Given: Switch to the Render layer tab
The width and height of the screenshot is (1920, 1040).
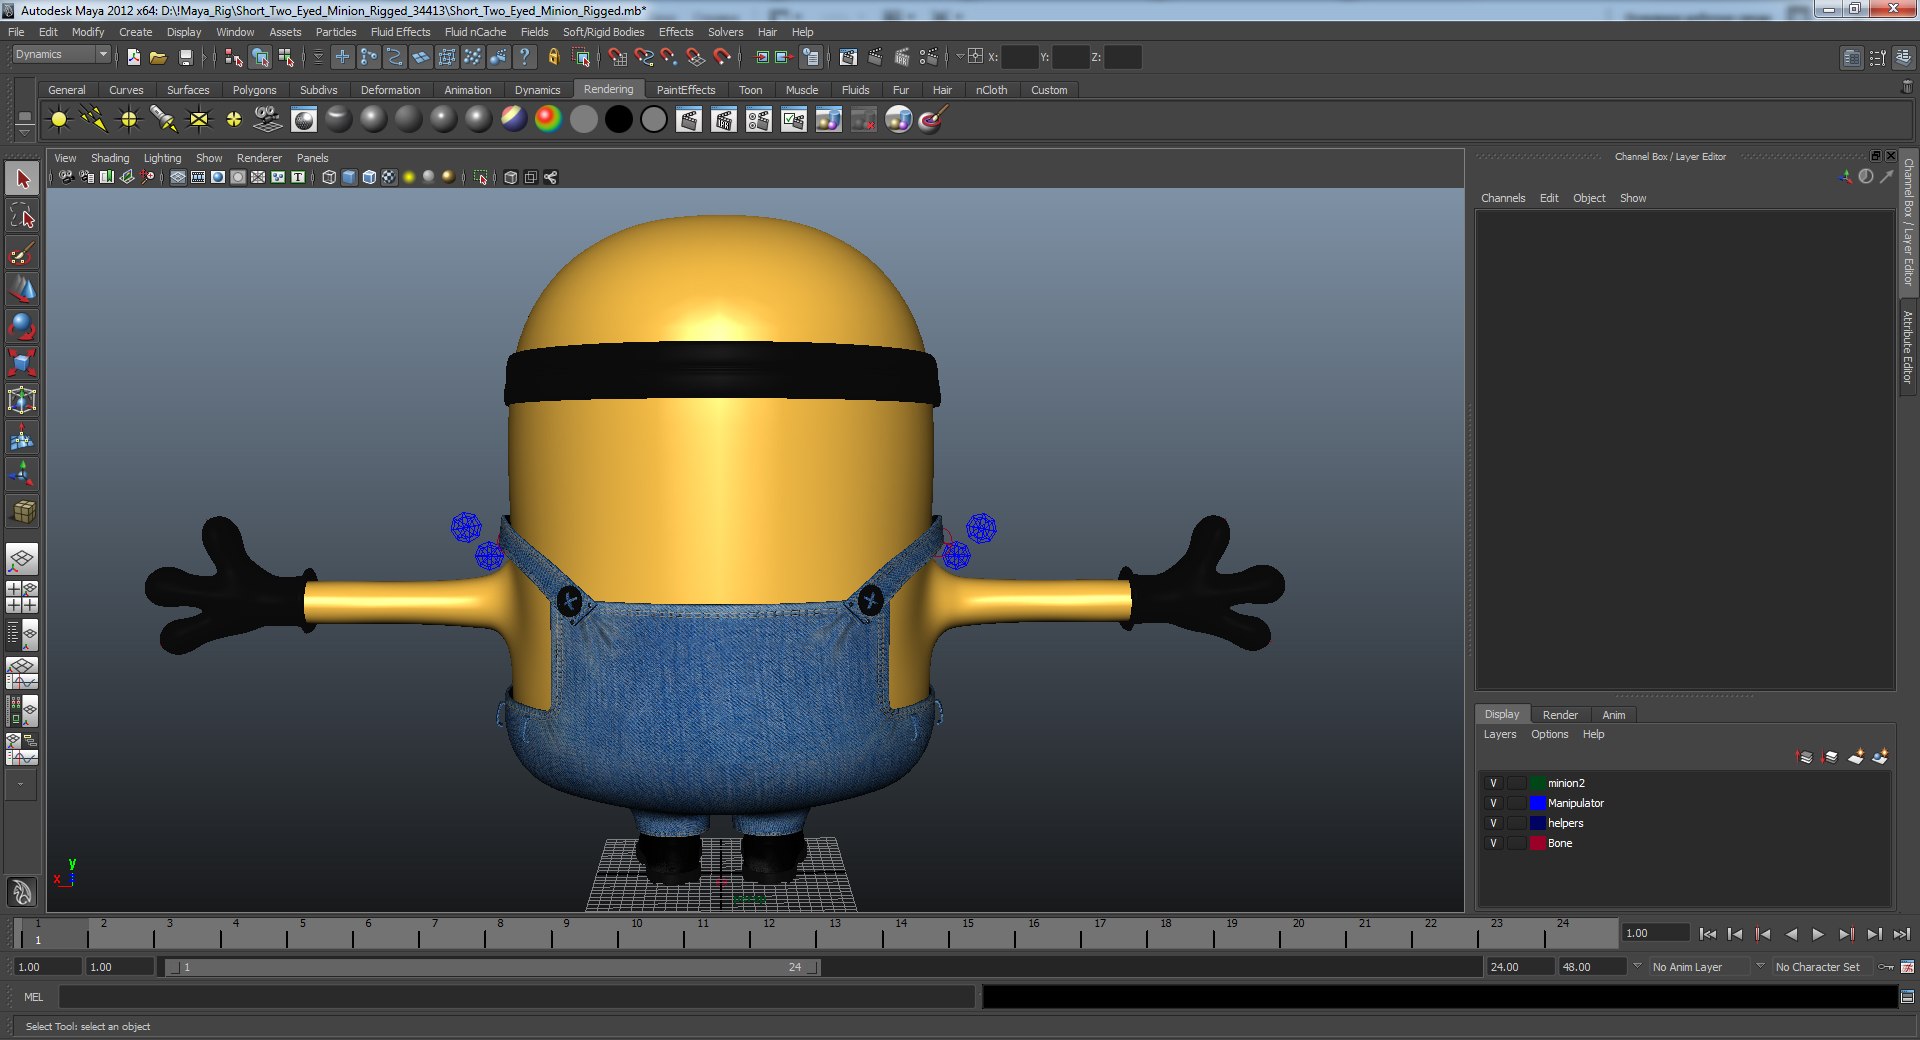Looking at the screenshot, I should 1560,715.
